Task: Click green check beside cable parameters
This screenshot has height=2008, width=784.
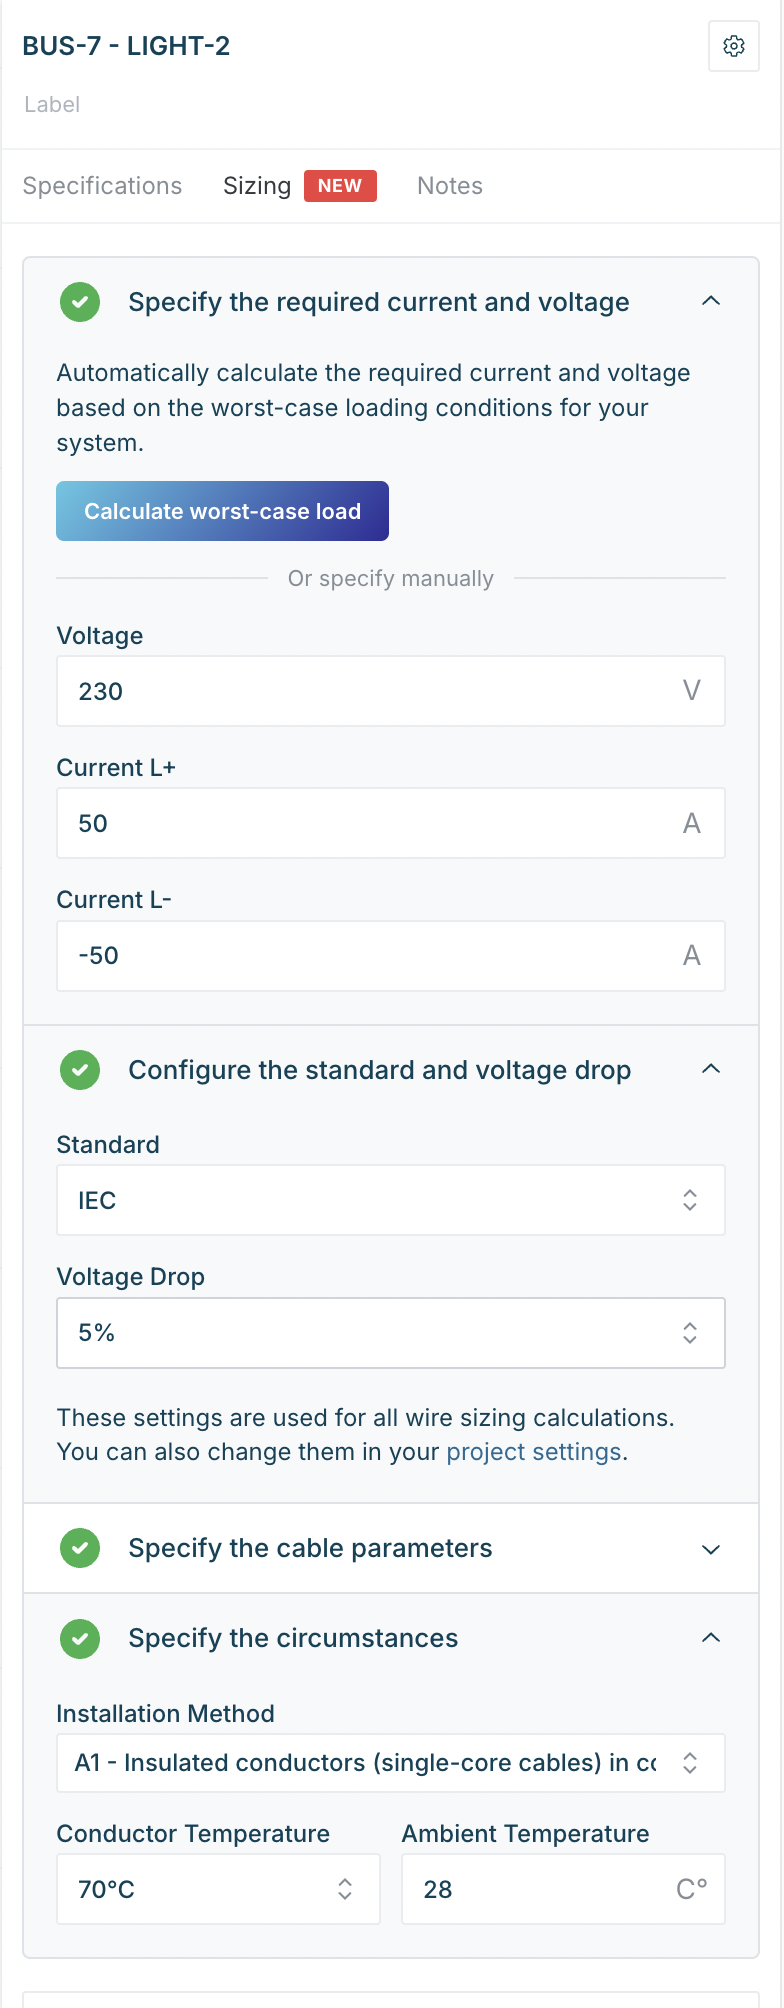Action: pyautogui.click(x=80, y=1548)
